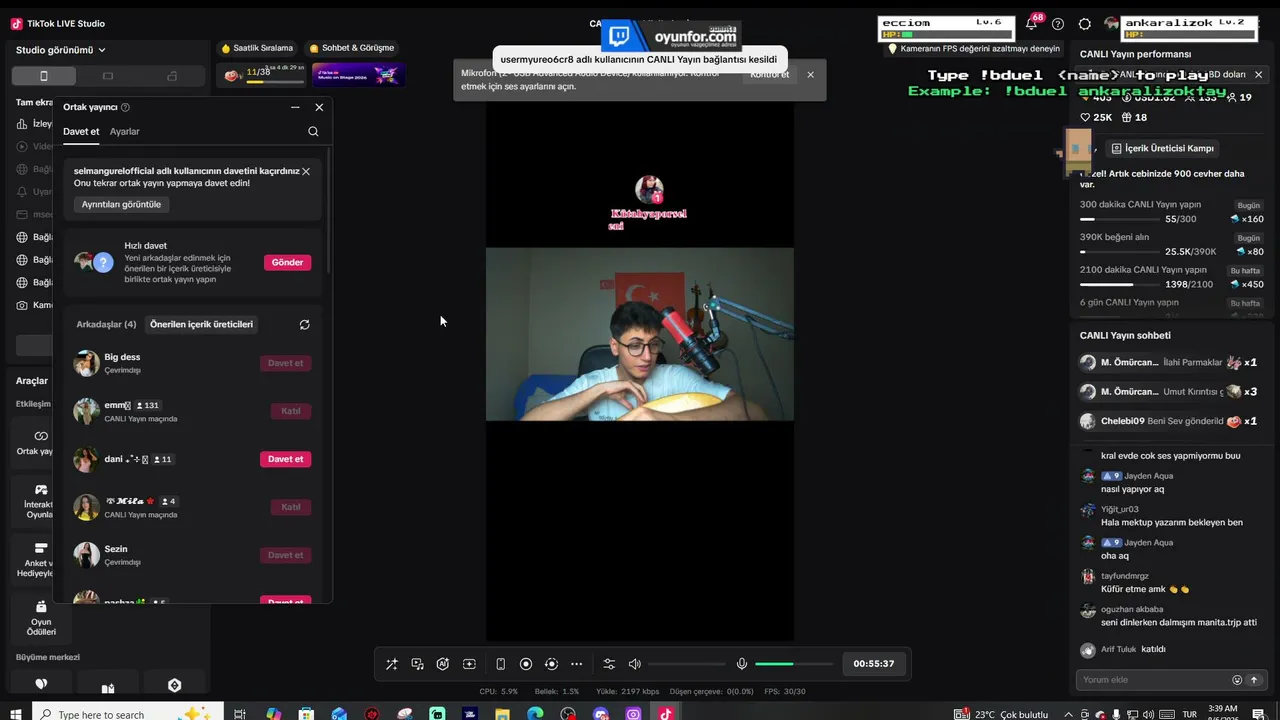The height and width of the screenshot is (720, 1280).
Task: Click Kontrol et in microphone warning
Action: [770, 75]
